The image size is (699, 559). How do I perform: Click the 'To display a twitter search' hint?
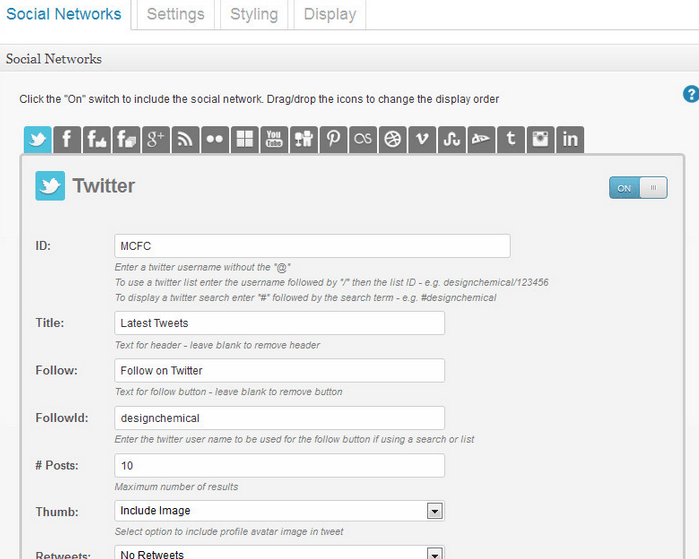306,297
